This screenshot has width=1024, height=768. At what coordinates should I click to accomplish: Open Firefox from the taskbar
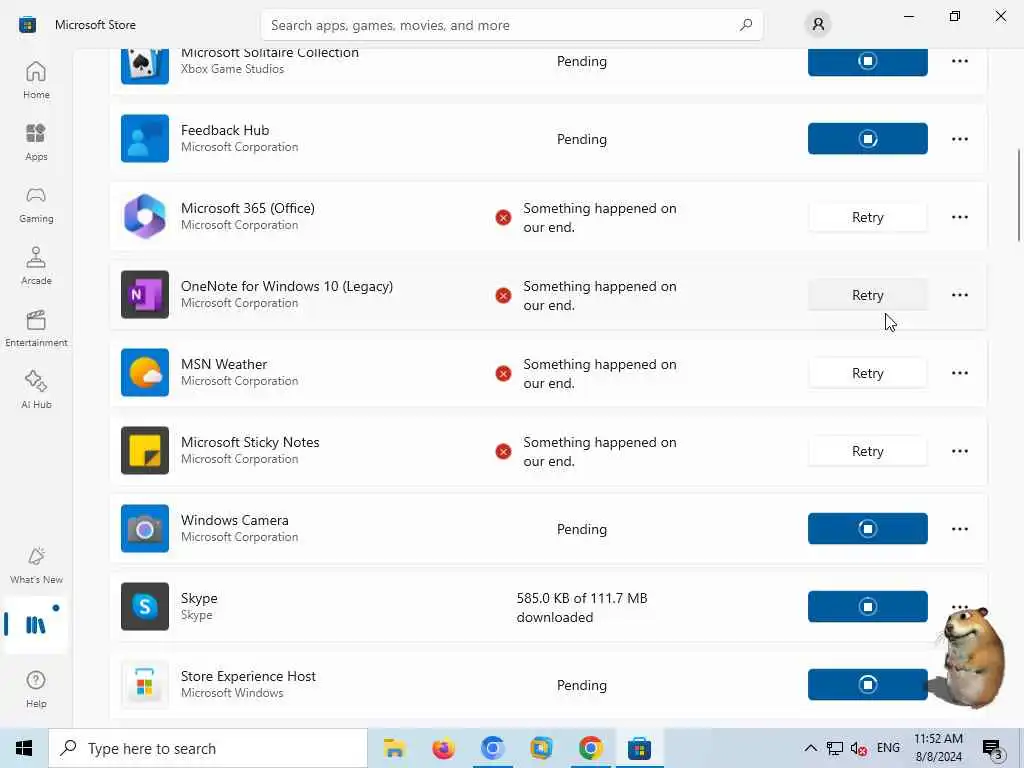click(443, 748)
